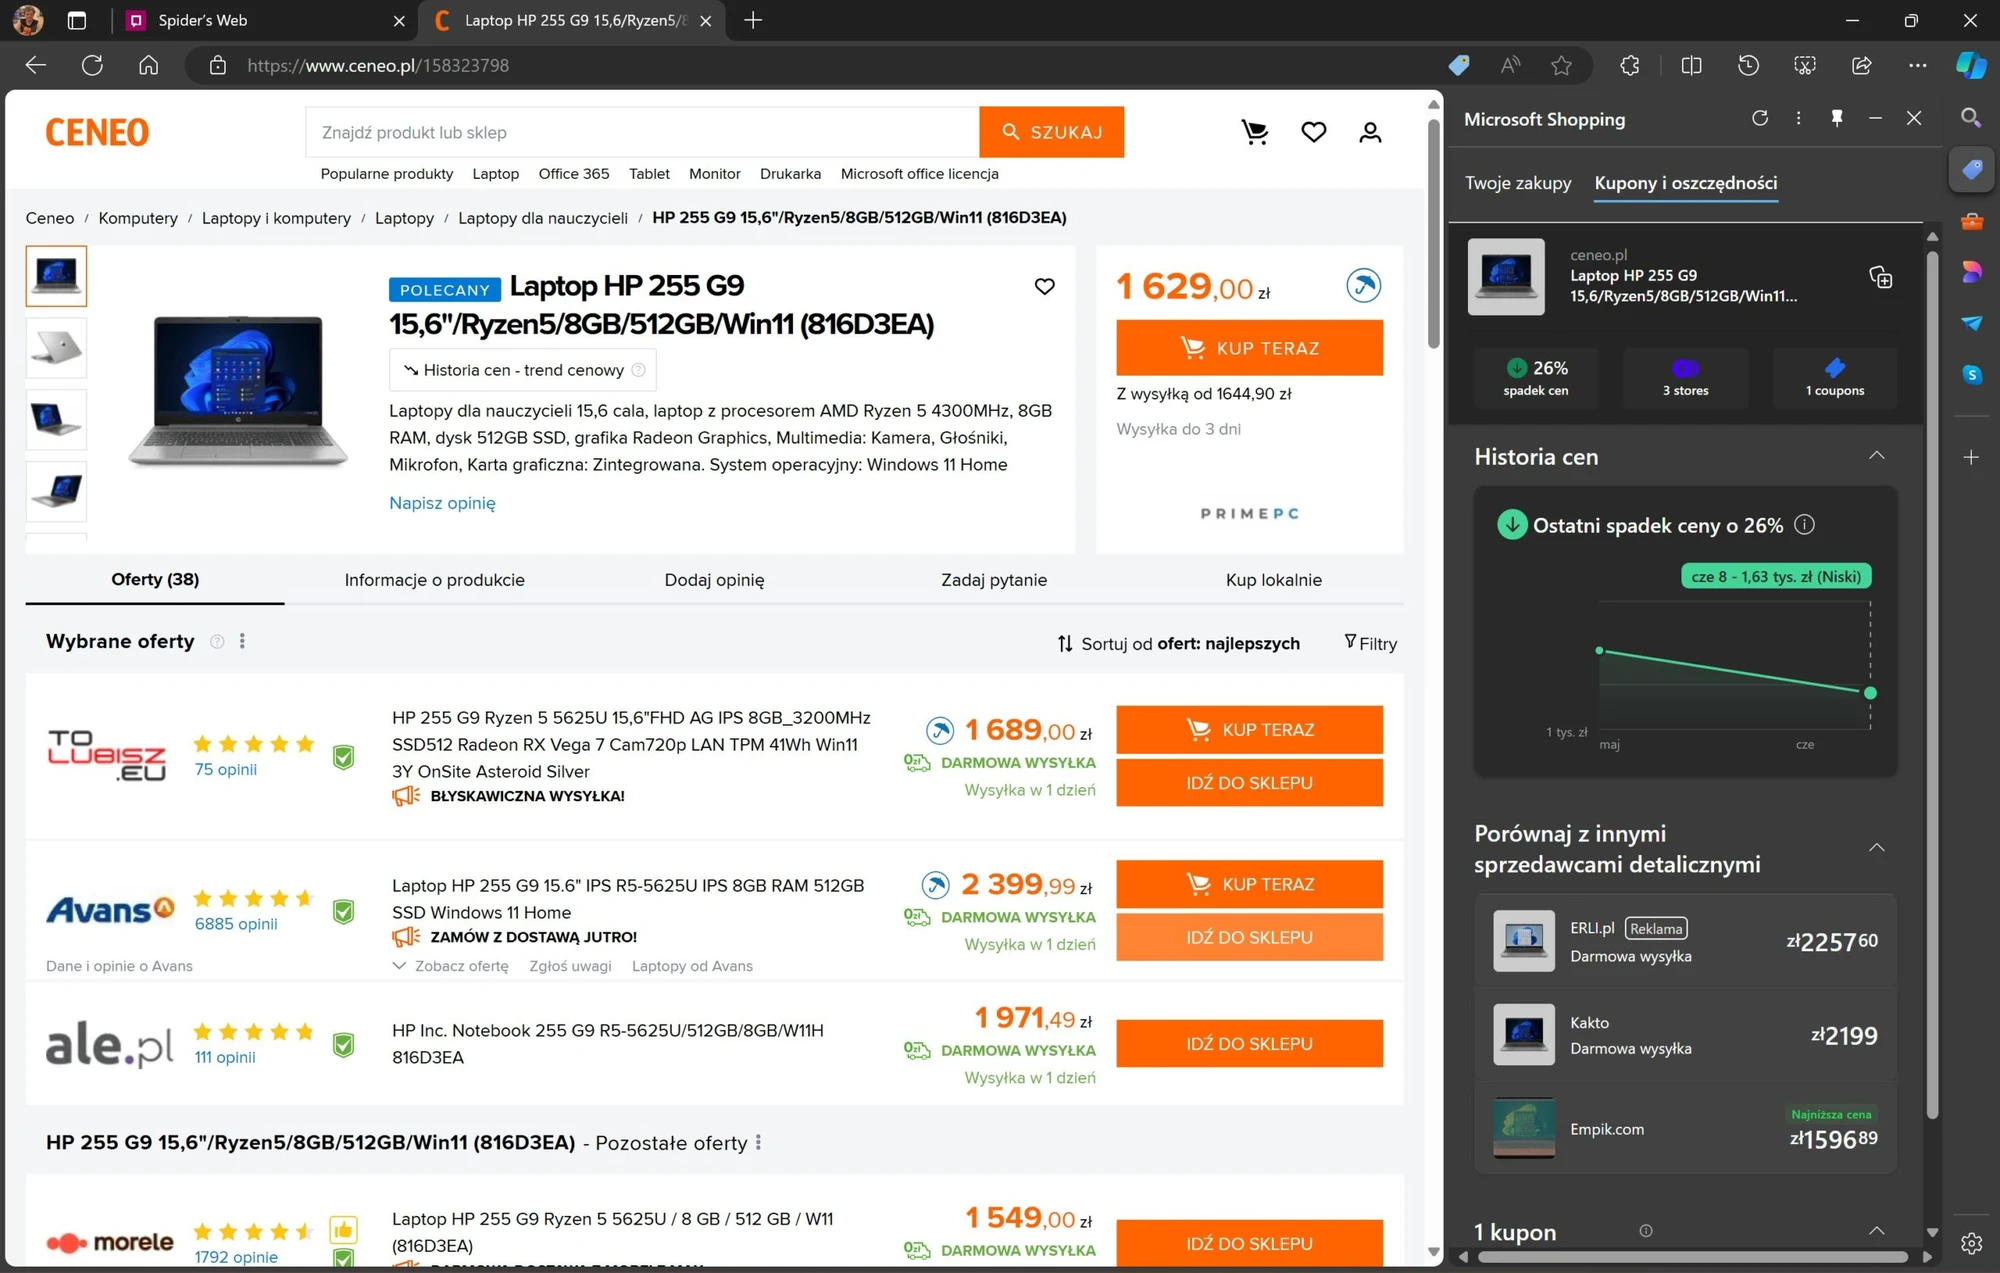Open Microsoft Shopping more options dots
The height and width of the screenshot is (1273, 2000).
[1798, 118]
